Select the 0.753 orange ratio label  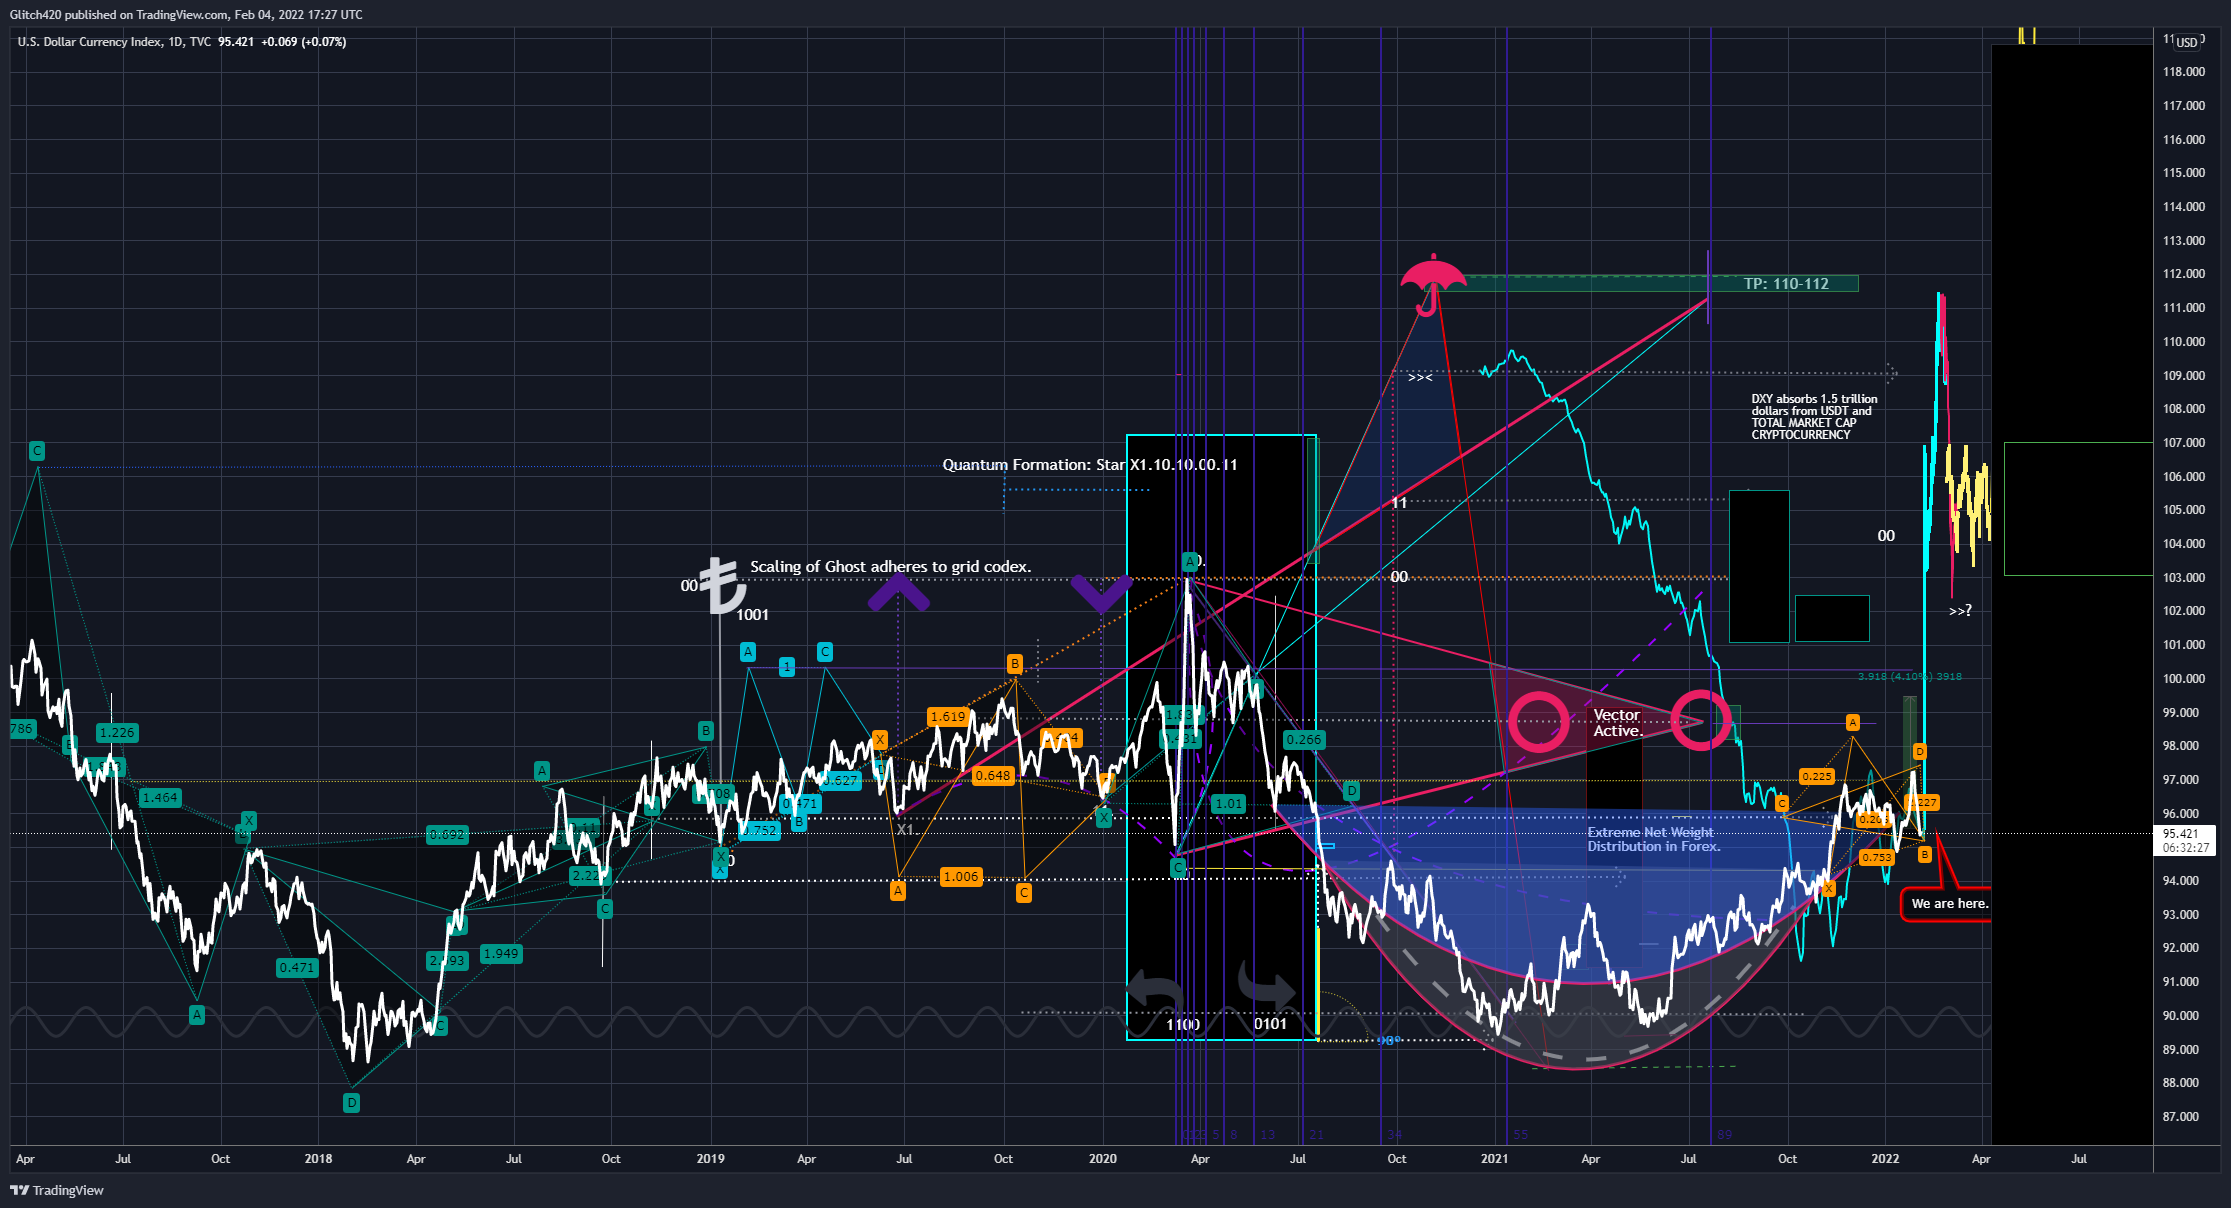[1877, 858]
